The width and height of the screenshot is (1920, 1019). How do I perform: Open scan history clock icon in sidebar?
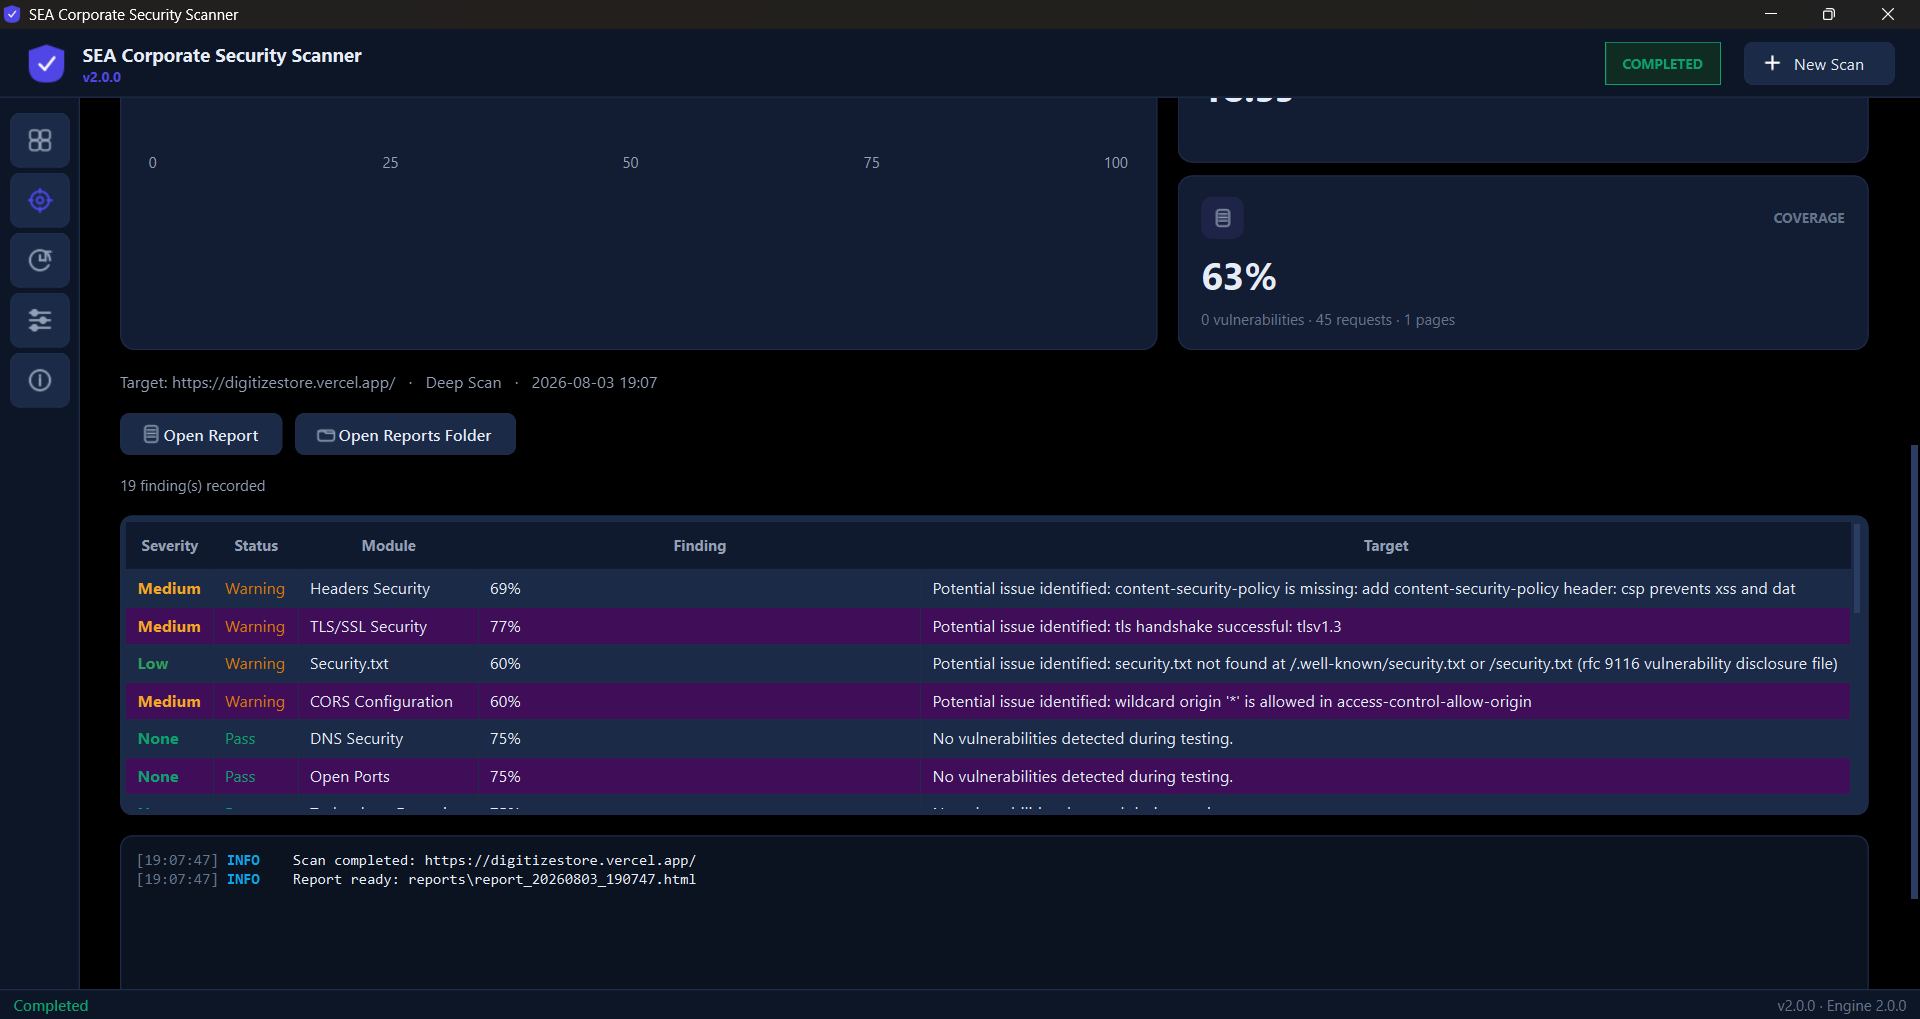(40, 260)
